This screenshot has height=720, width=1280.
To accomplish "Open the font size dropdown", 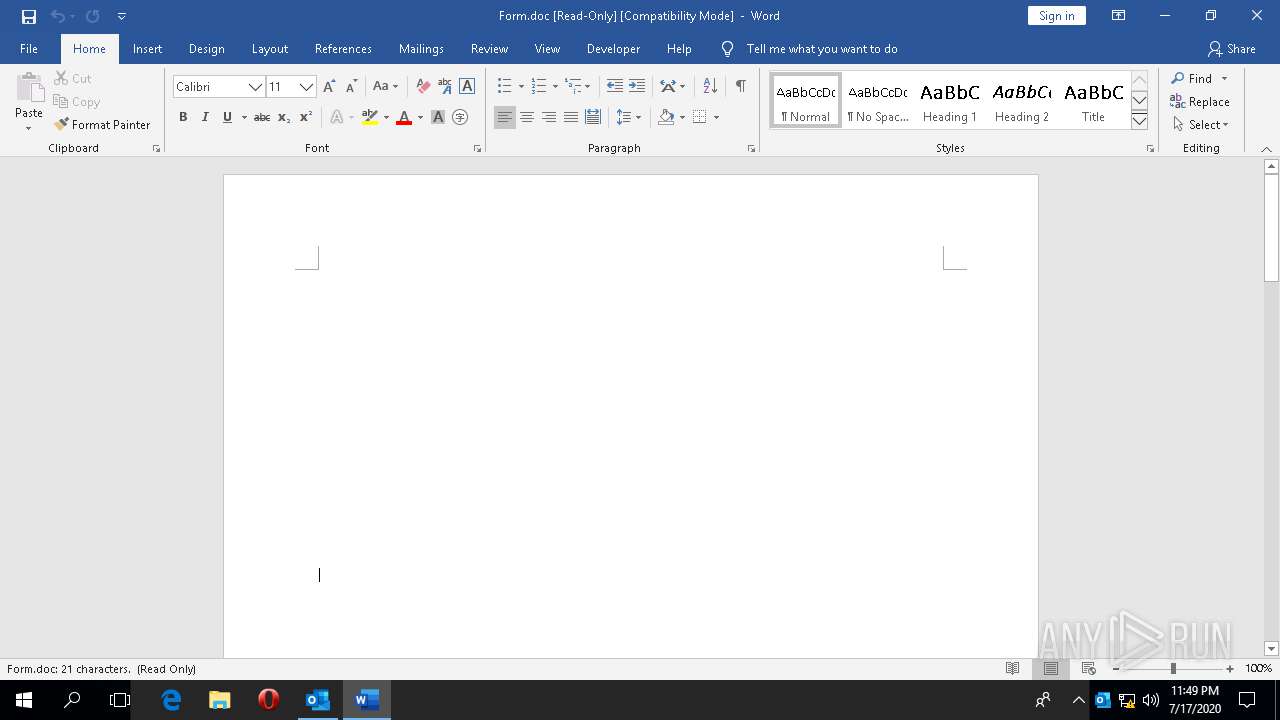I will pos(307,87).
